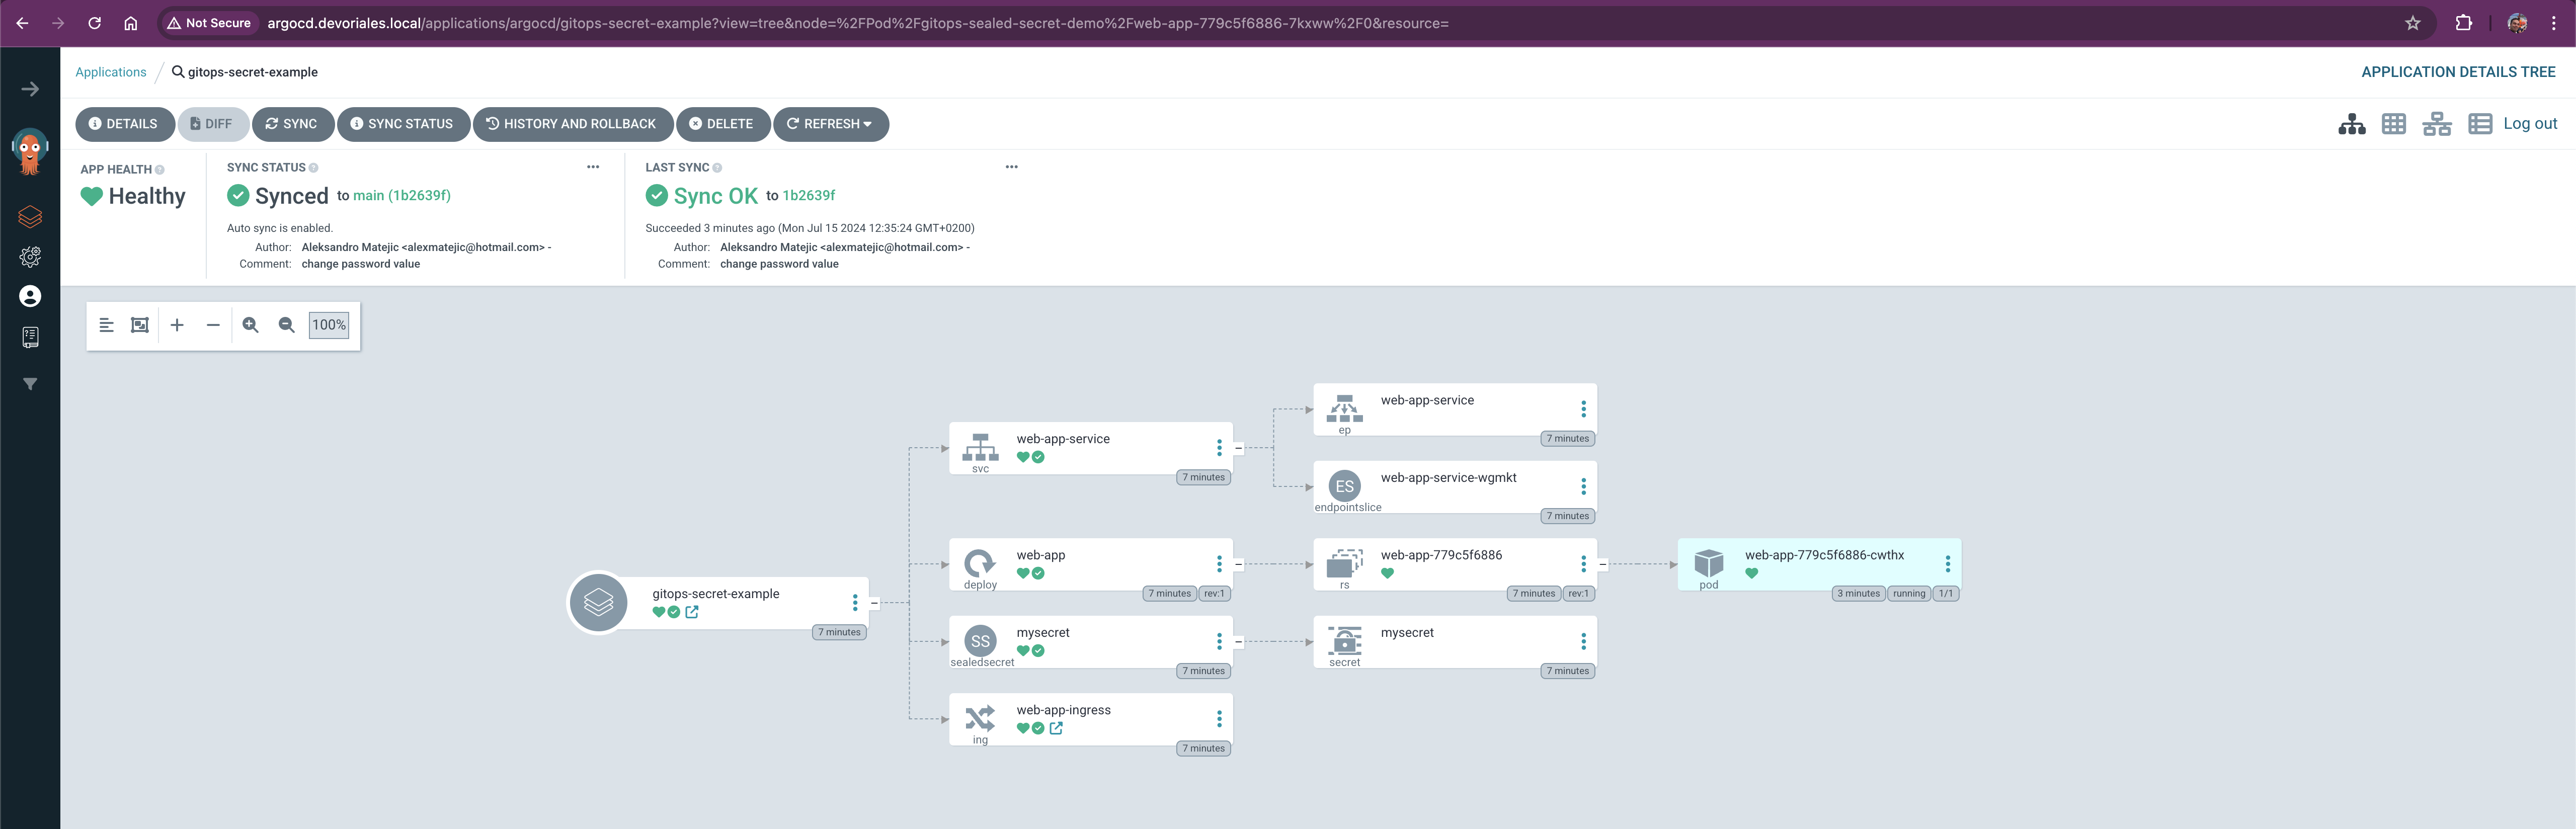
Task: Collapse children of web-app-service svc node
Action: [1238, 448]
